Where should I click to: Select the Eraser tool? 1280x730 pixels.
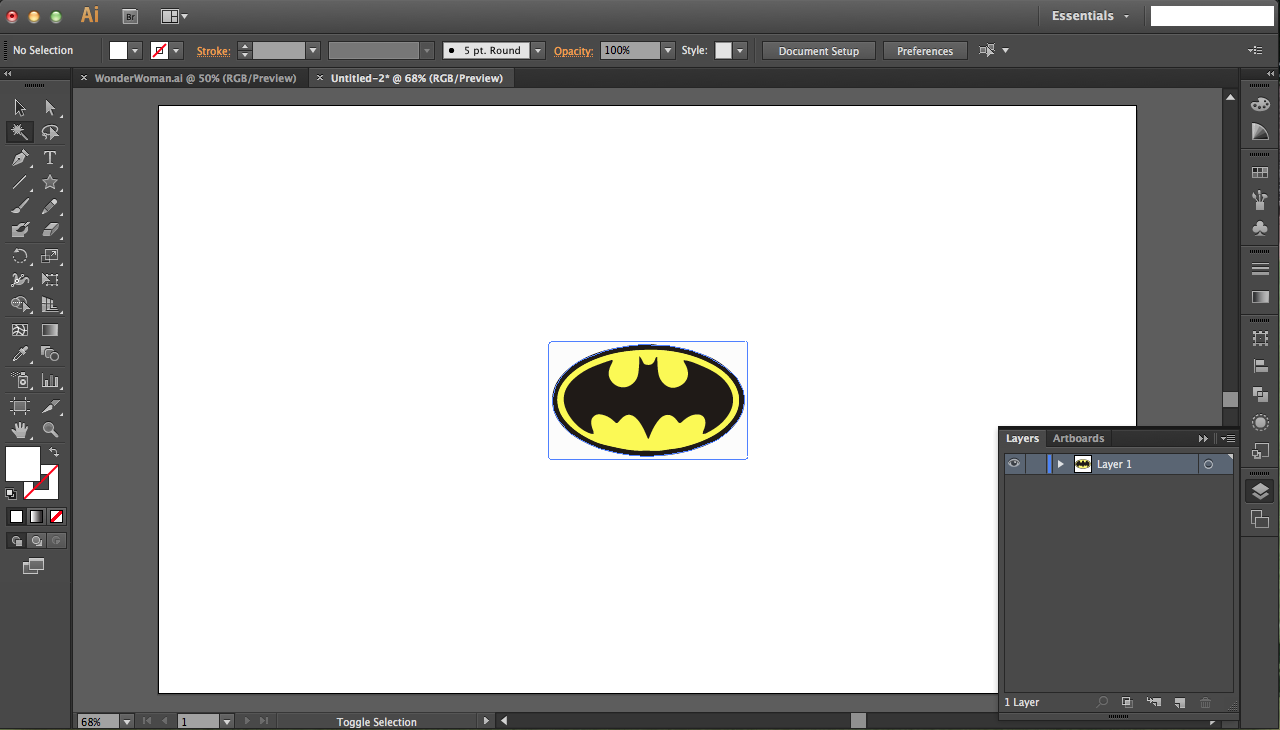click(50, 230)
